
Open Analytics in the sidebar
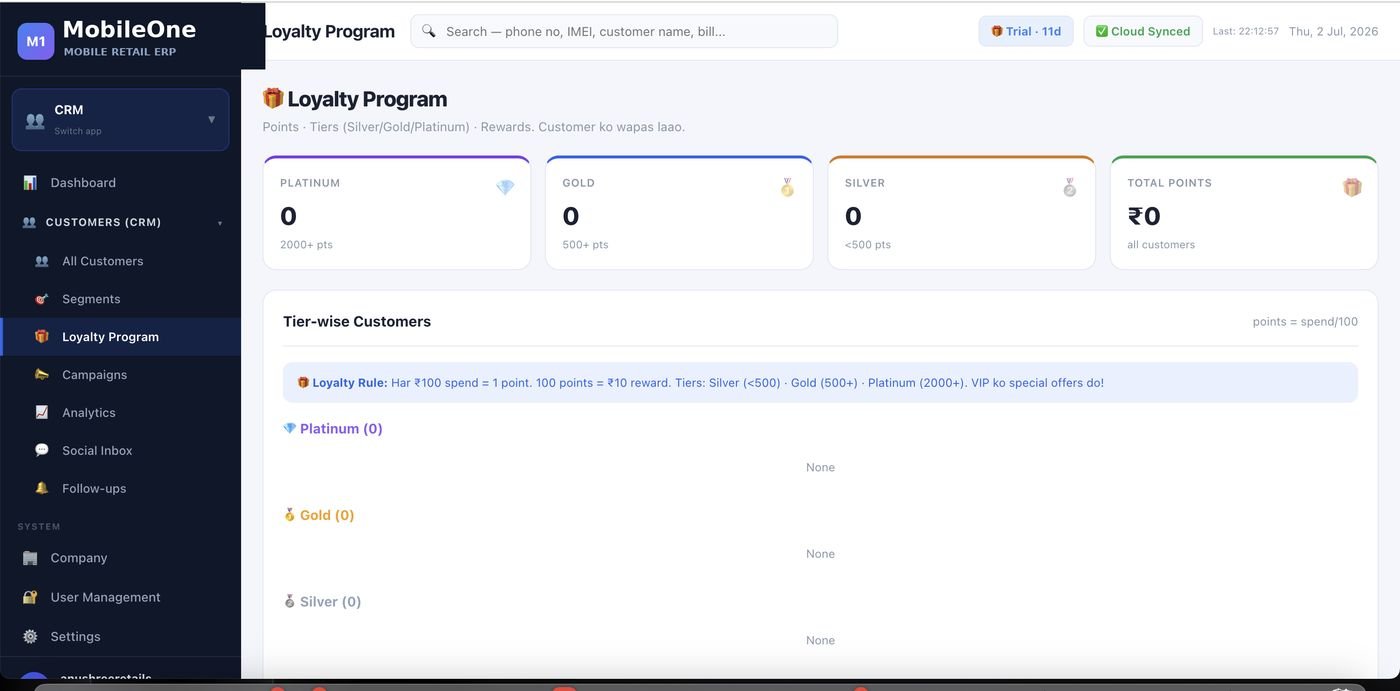[x=120, y=412]
